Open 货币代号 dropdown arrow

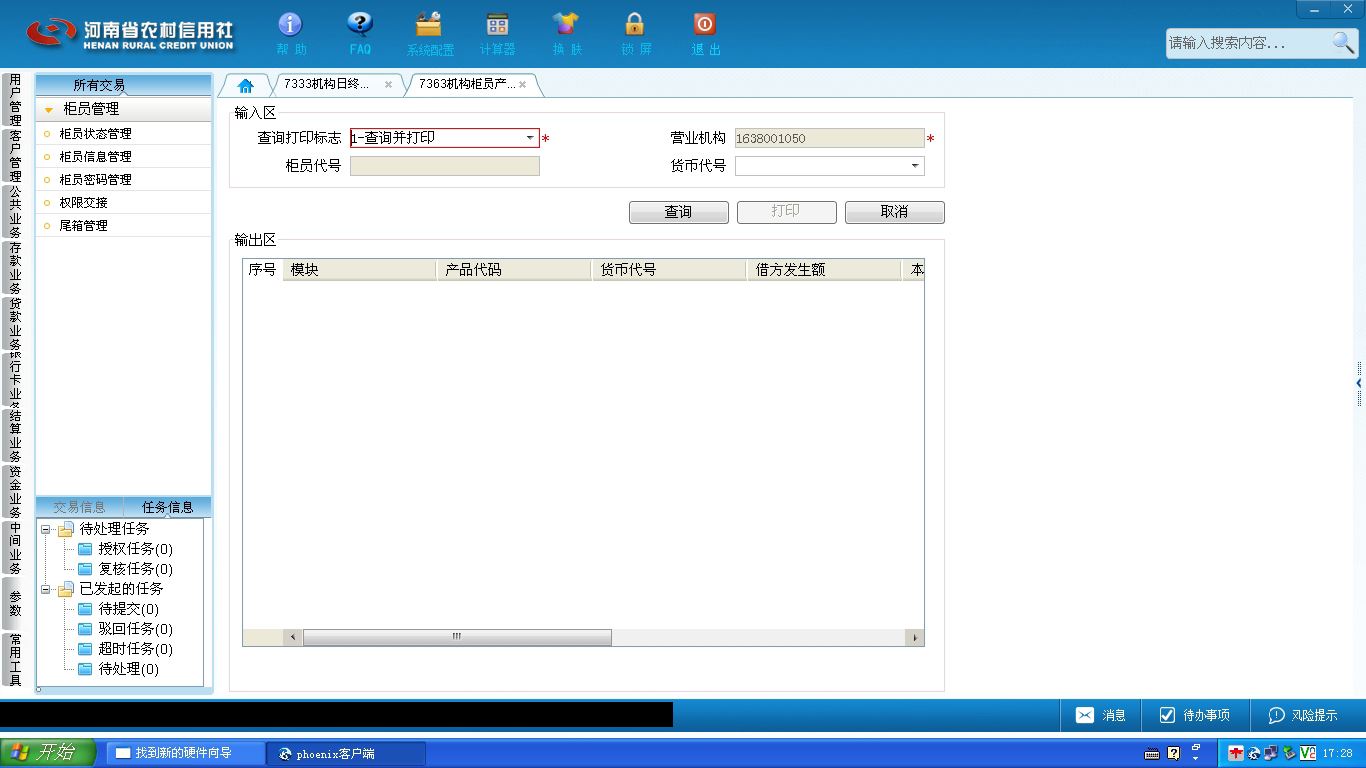pos(915,166)
